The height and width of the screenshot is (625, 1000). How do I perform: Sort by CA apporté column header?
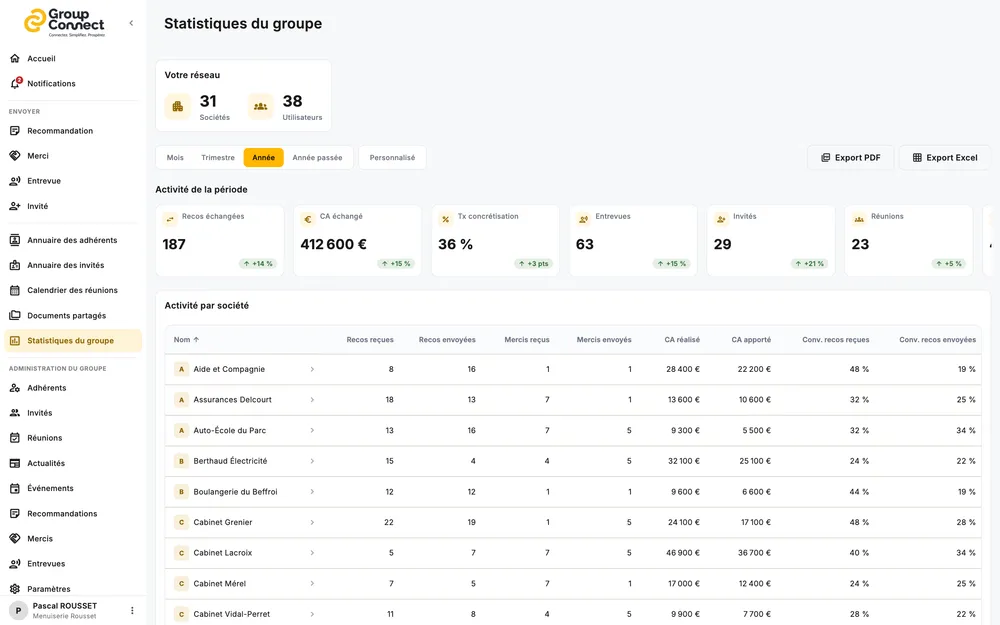pyautogui.click(x=751, y=340)
